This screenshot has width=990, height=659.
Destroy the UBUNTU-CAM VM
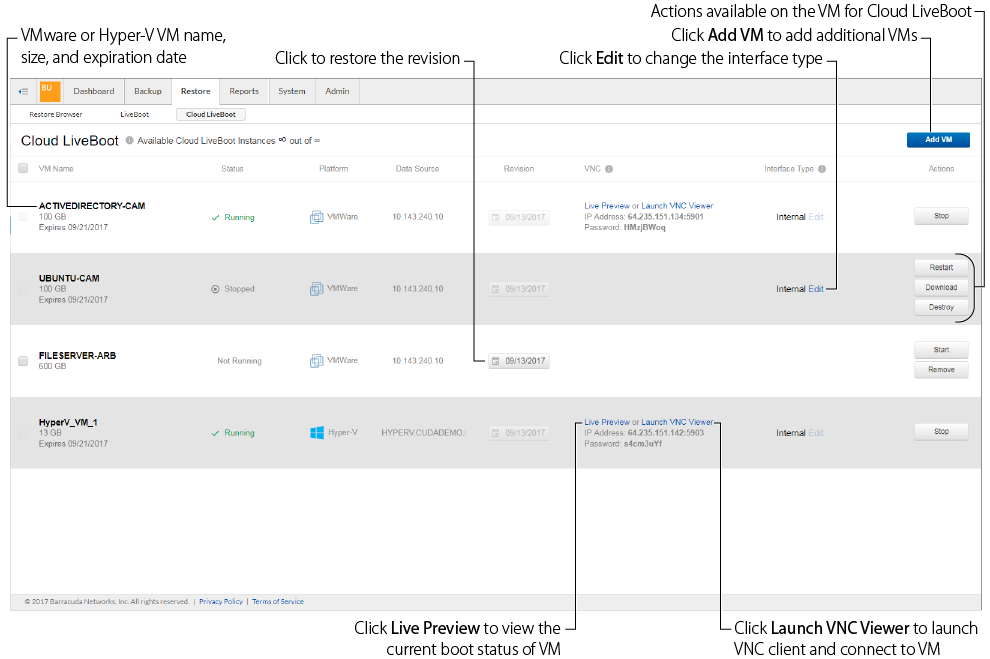pyautogui.click(x=941, y=307)
